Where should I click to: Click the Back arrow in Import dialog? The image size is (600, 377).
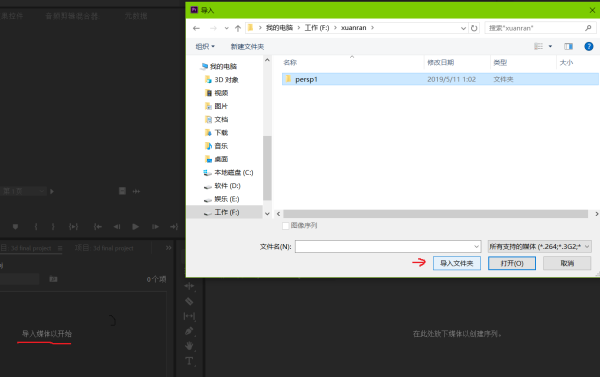tap(196, 28)
